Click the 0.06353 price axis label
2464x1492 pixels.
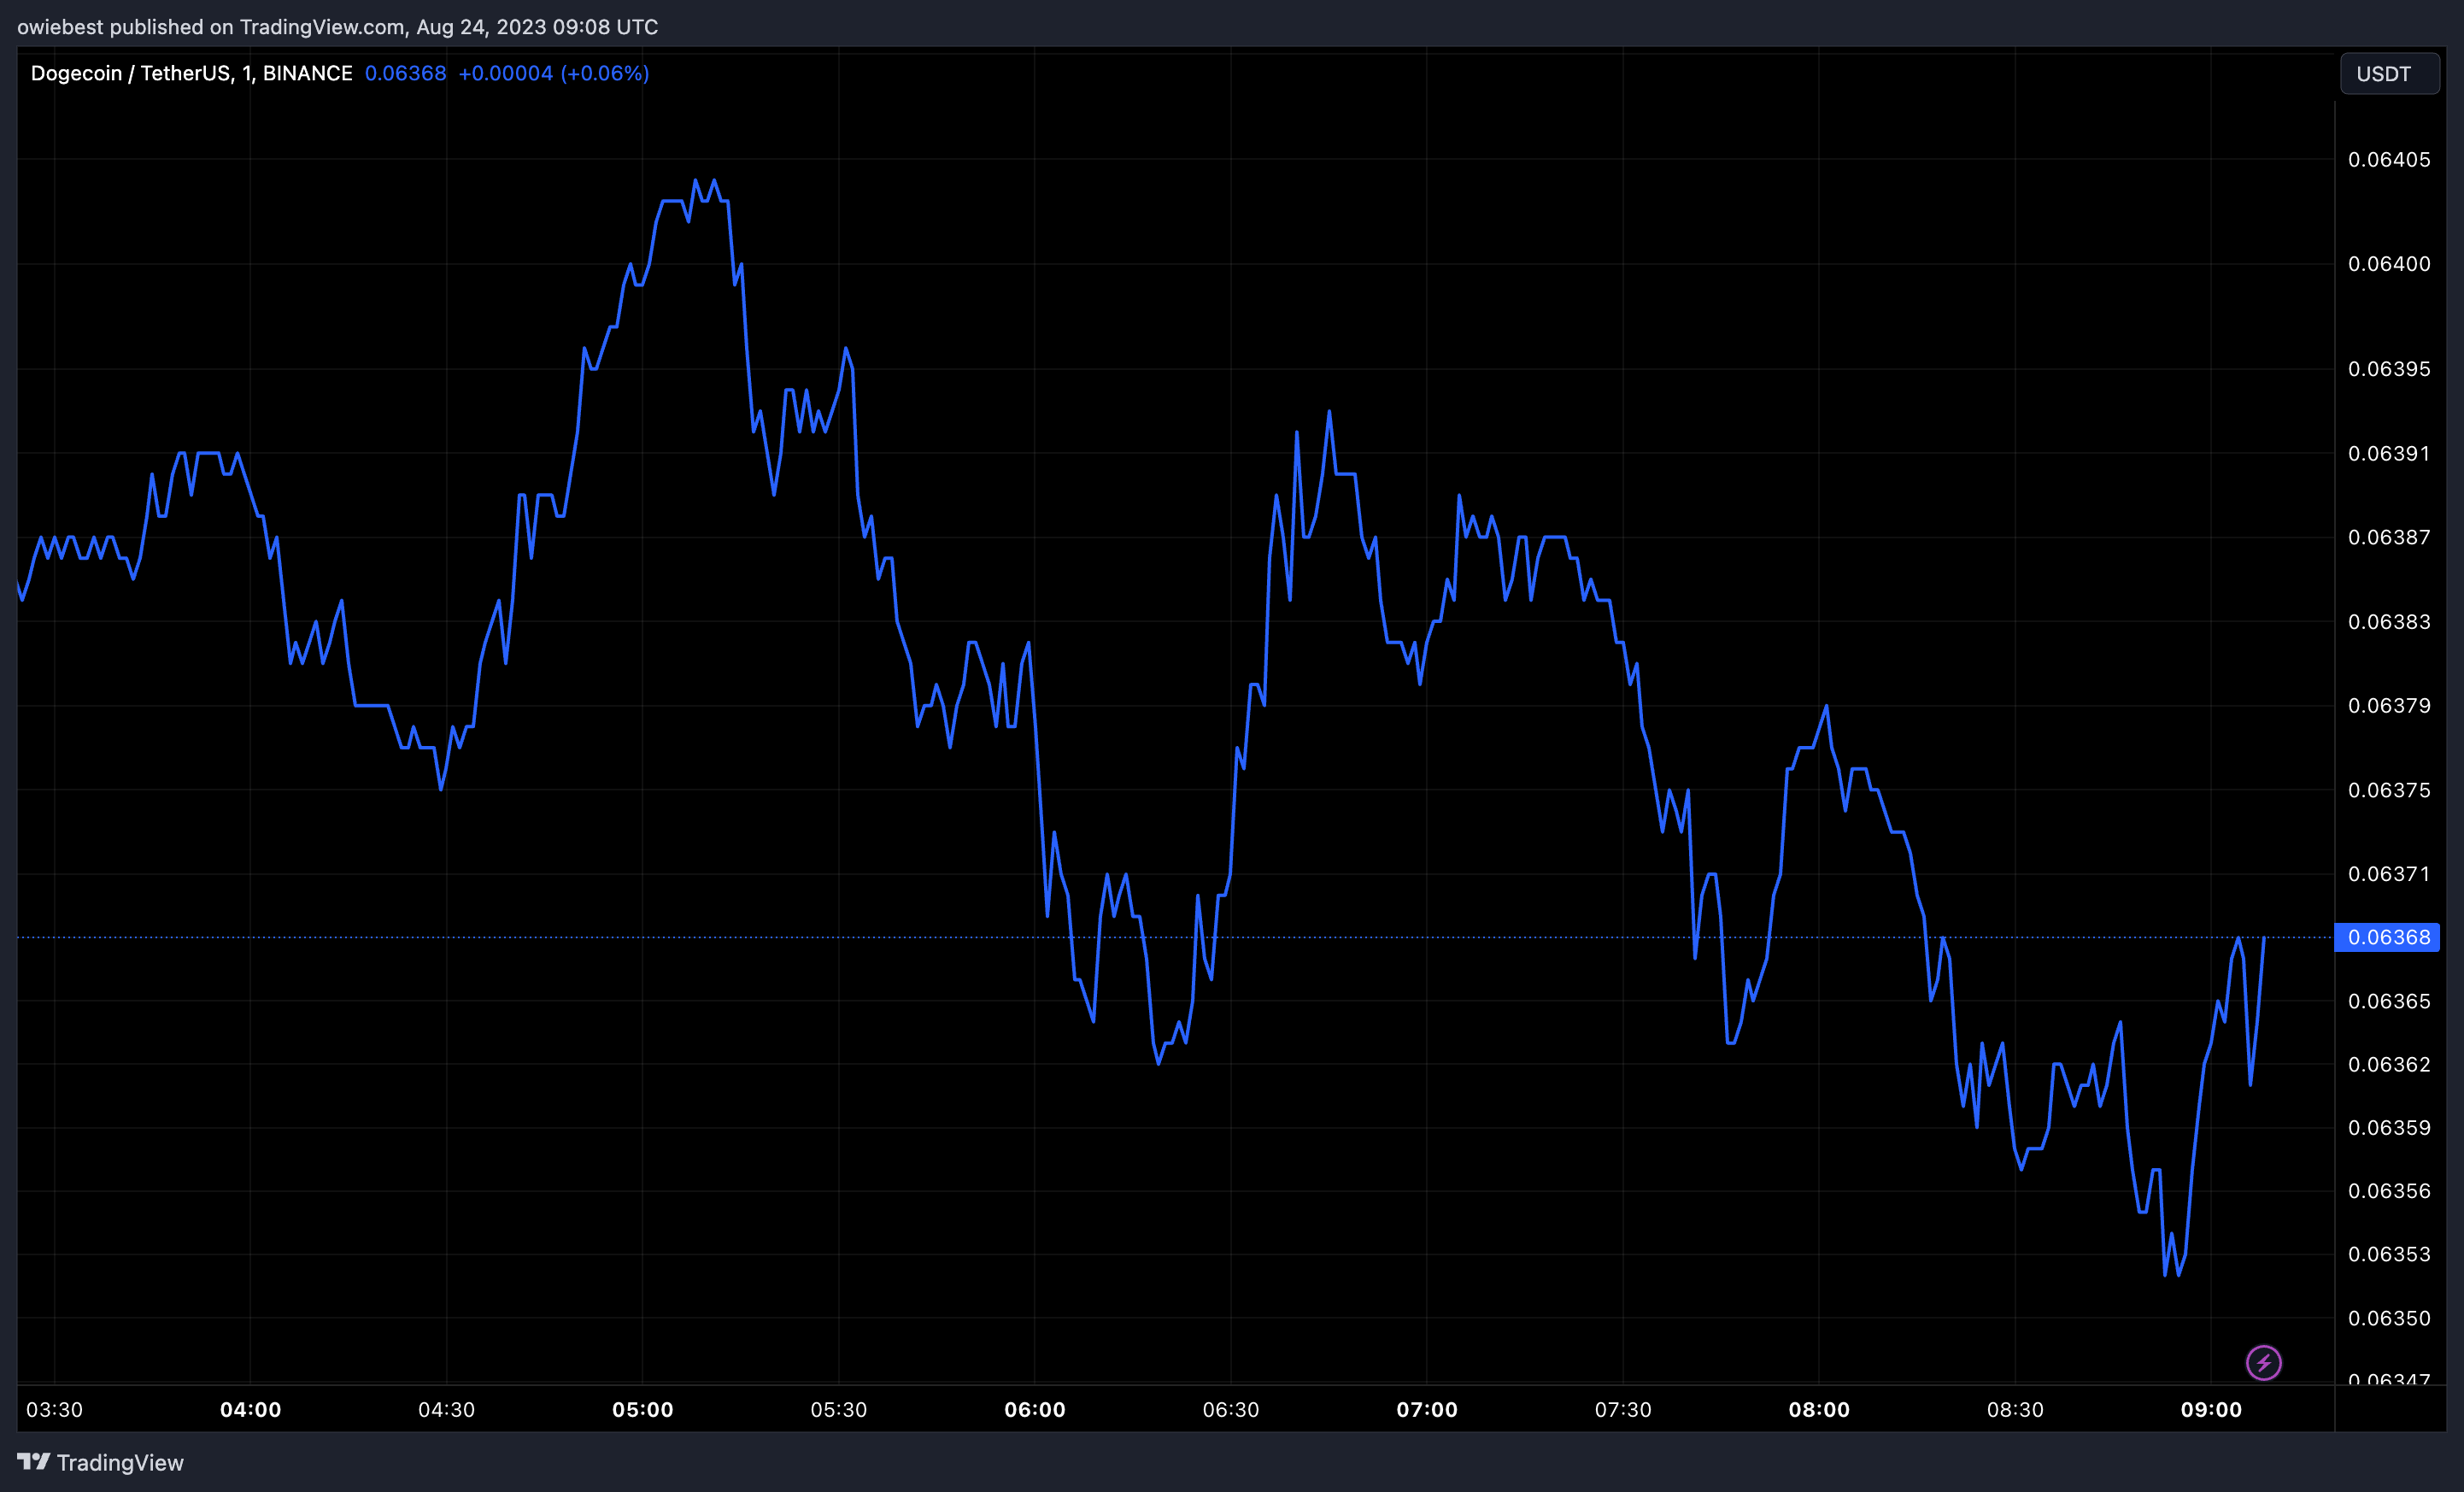[2389, 1254]
